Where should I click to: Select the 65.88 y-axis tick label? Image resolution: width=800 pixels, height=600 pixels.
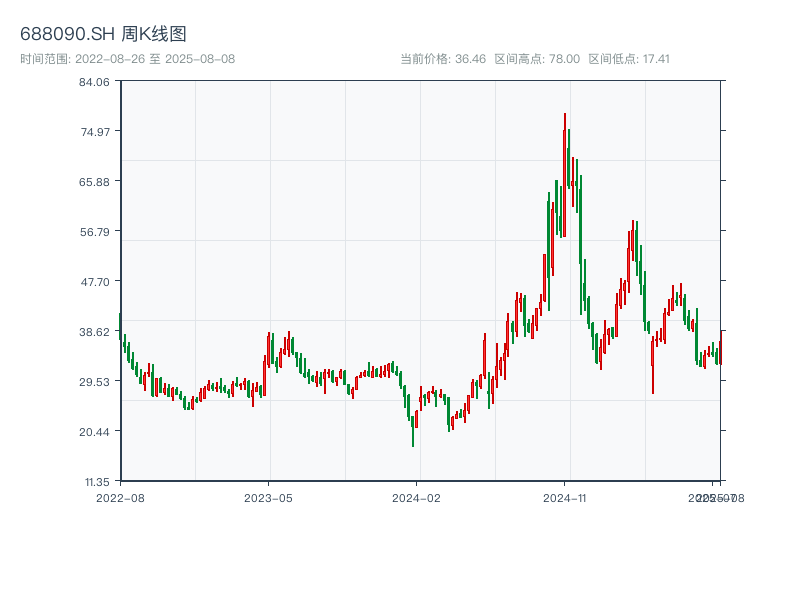(94, 182)
